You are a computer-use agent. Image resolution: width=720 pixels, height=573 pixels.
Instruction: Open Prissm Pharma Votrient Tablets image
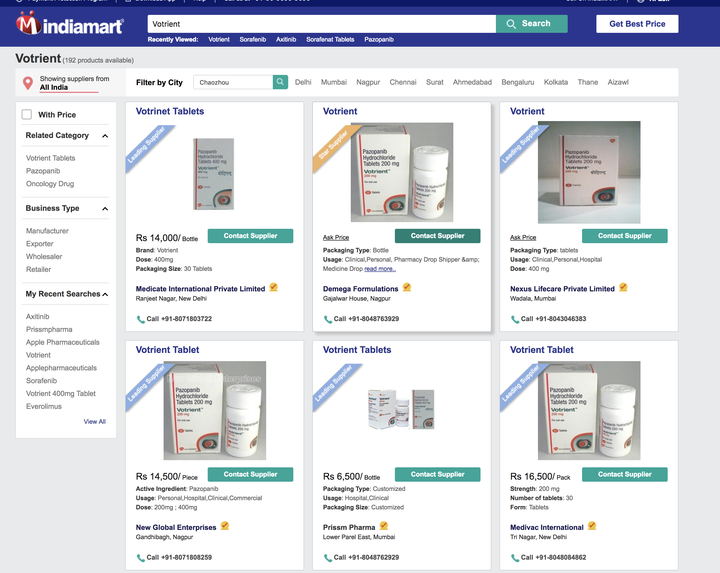401,409
